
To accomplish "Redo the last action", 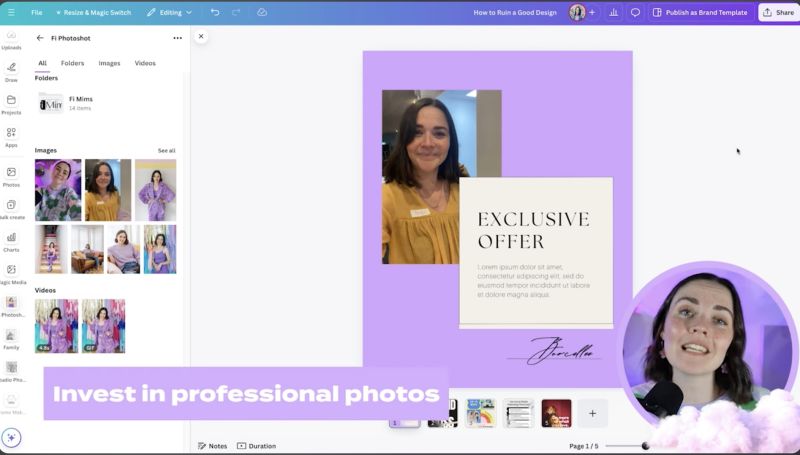I will 236,12.
